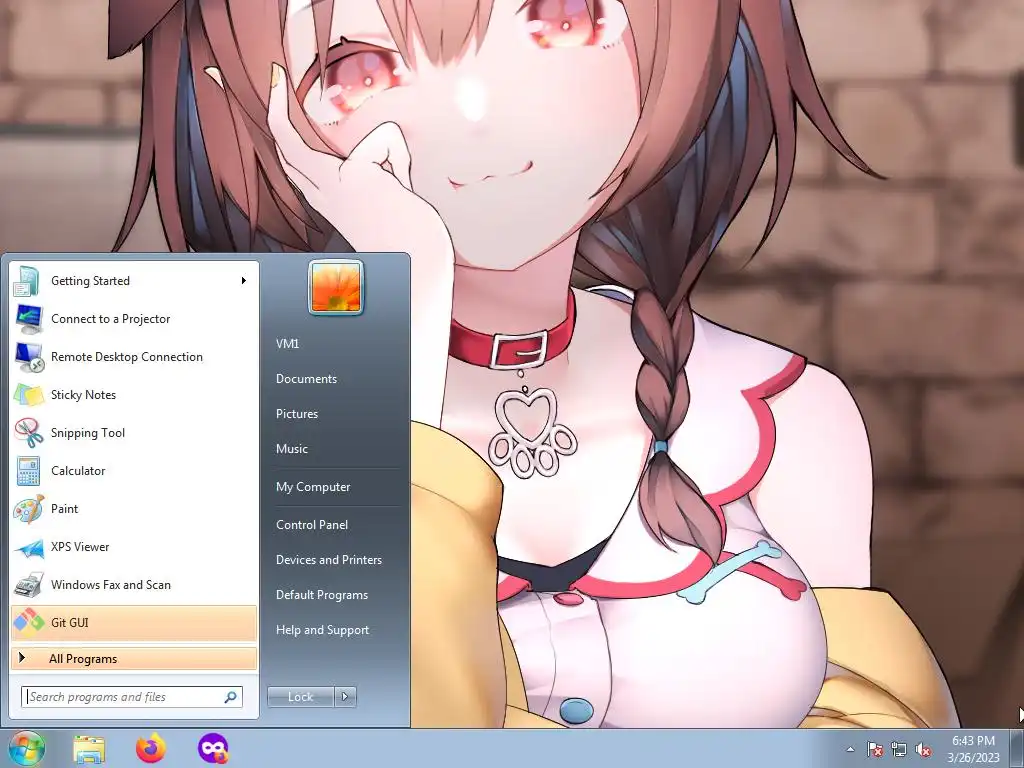Expand the Getting Started submenu arrow
Screen dimensions: 1024x768
click(x=244, y=281)
